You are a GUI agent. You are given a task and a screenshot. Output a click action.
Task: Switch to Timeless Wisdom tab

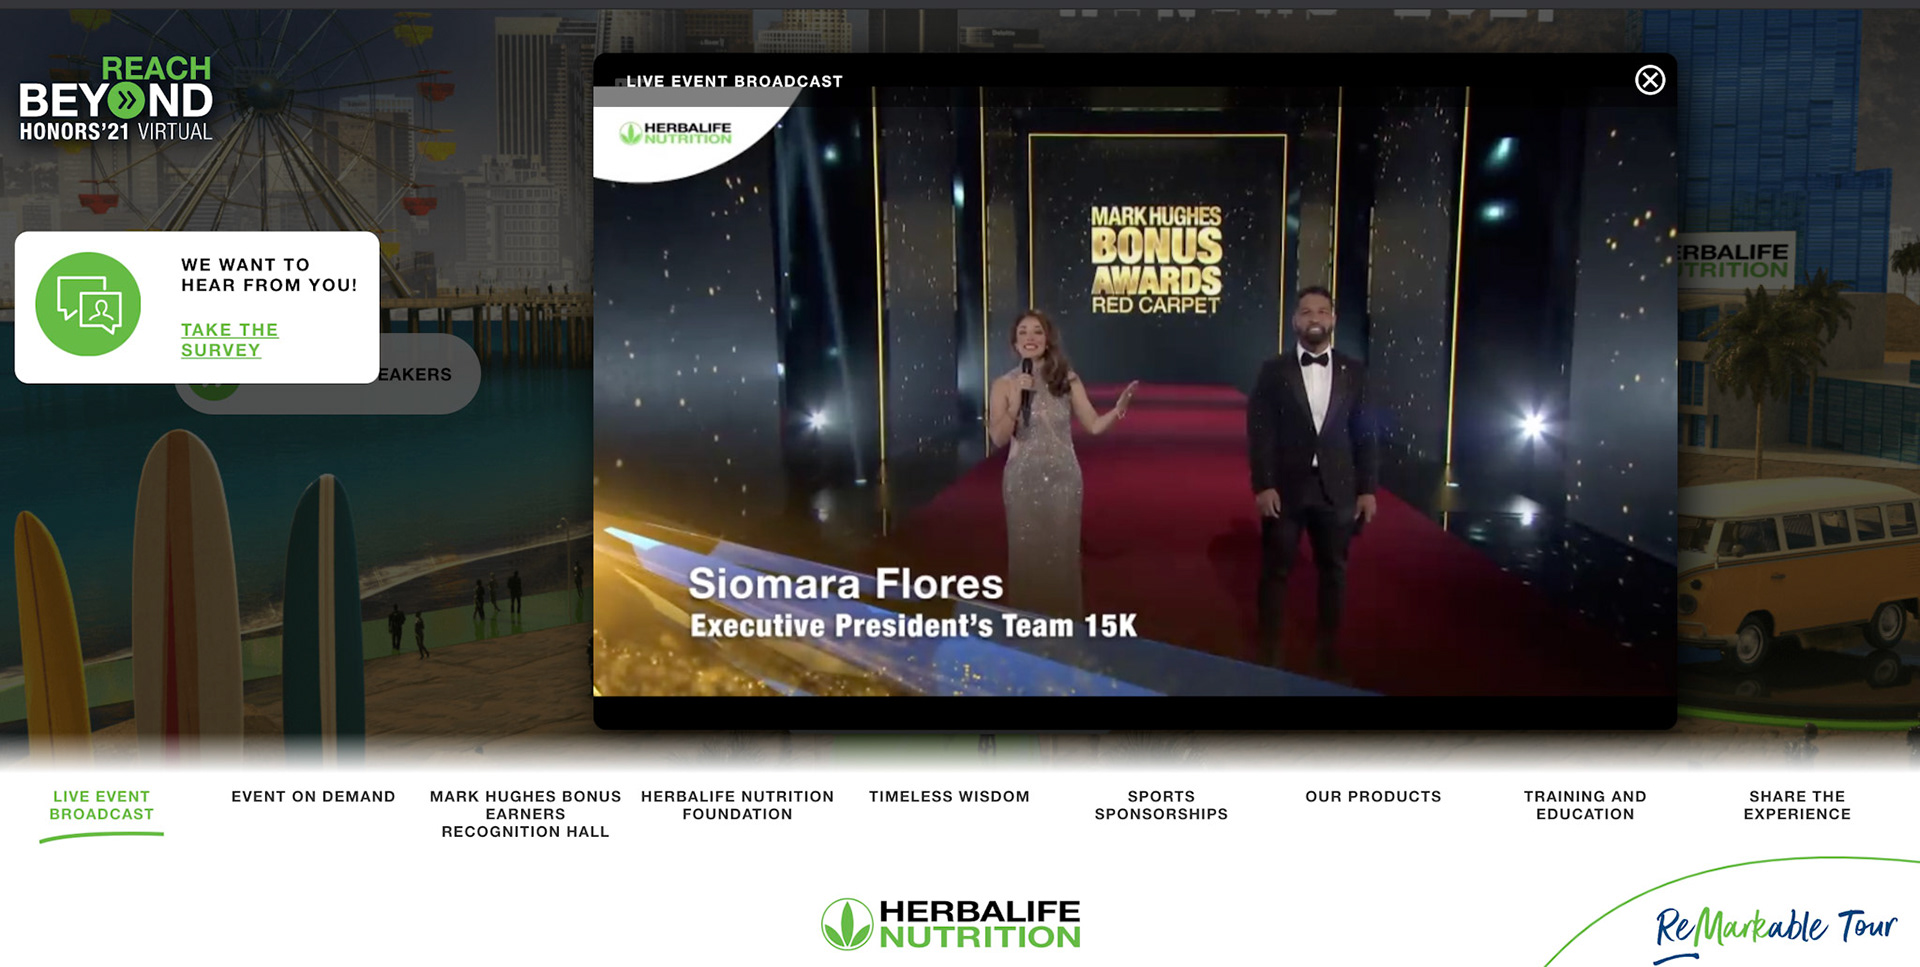pos(949,796)
